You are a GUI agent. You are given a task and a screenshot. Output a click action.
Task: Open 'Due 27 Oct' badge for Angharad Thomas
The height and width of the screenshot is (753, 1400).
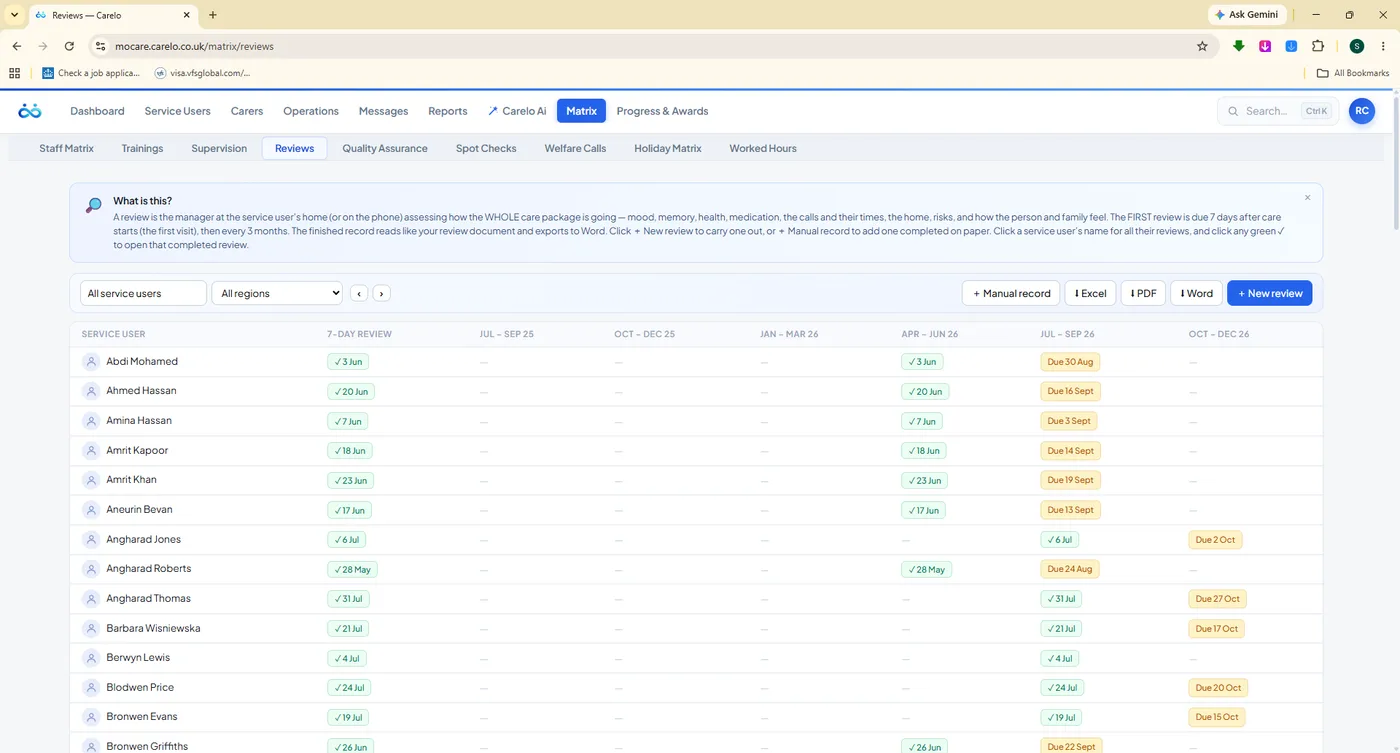click(x=1217, y=599)
